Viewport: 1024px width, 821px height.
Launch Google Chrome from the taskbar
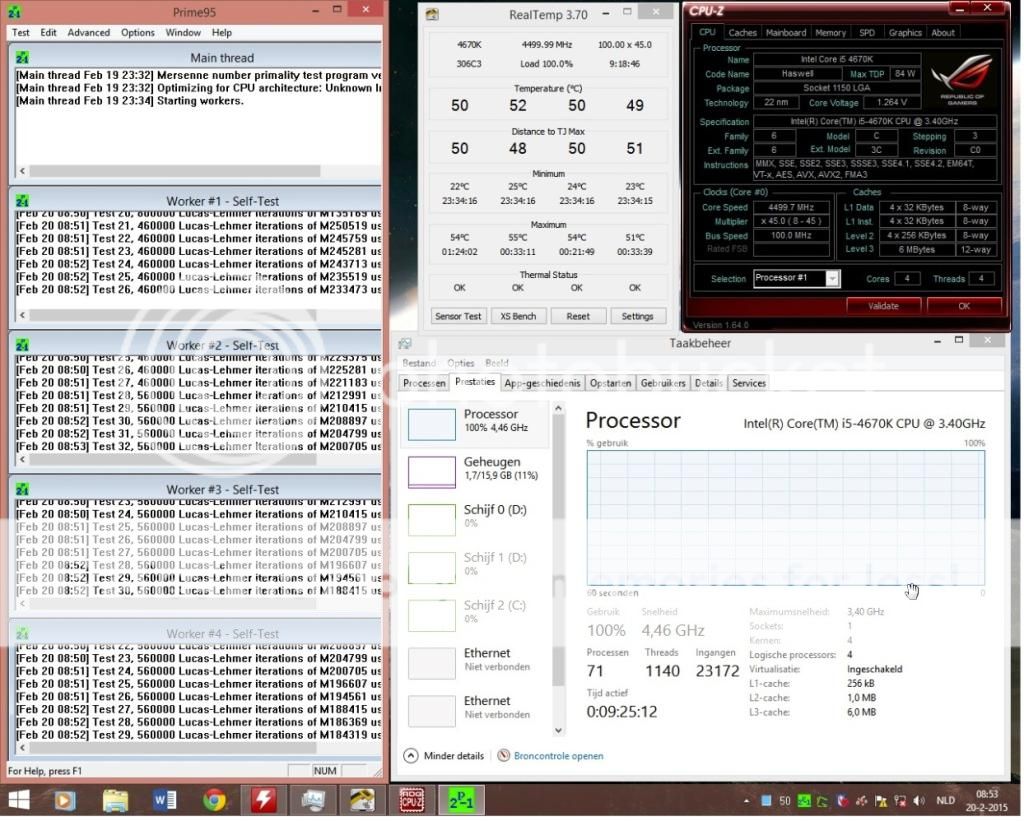[214, 799]
